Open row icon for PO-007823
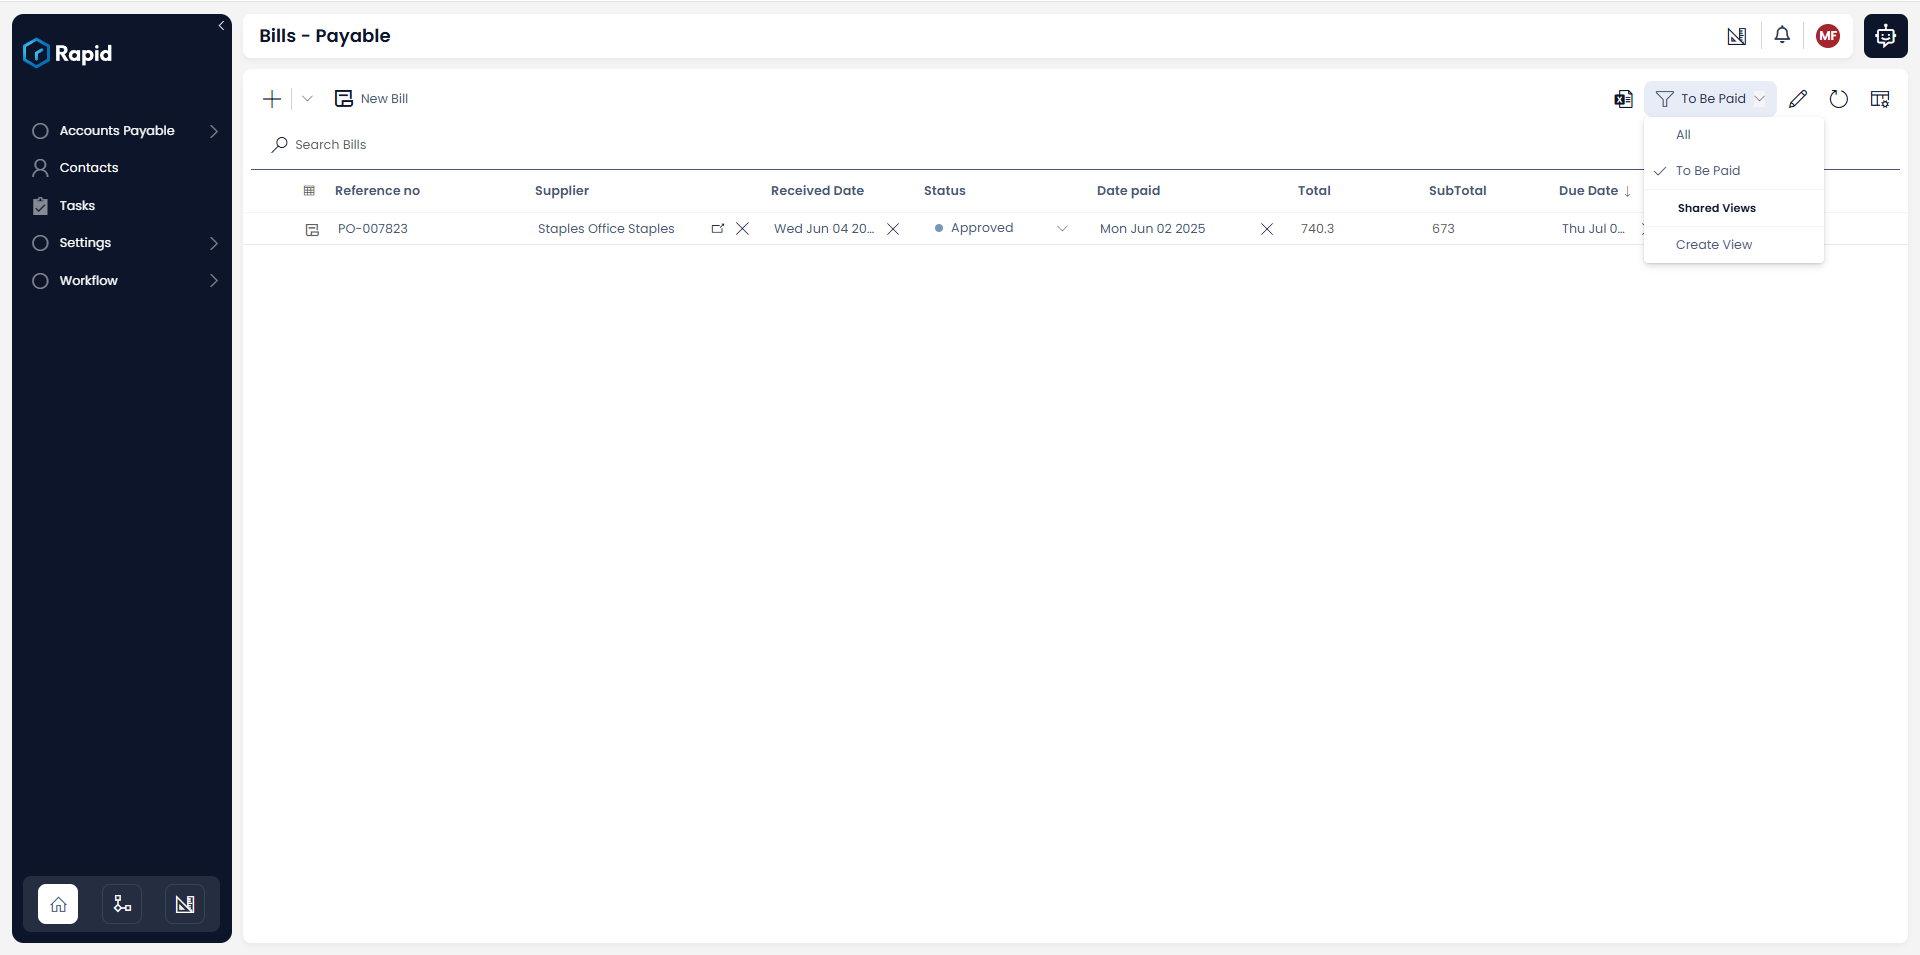This screenshot has height=955, width=1920. click(312, 230)
